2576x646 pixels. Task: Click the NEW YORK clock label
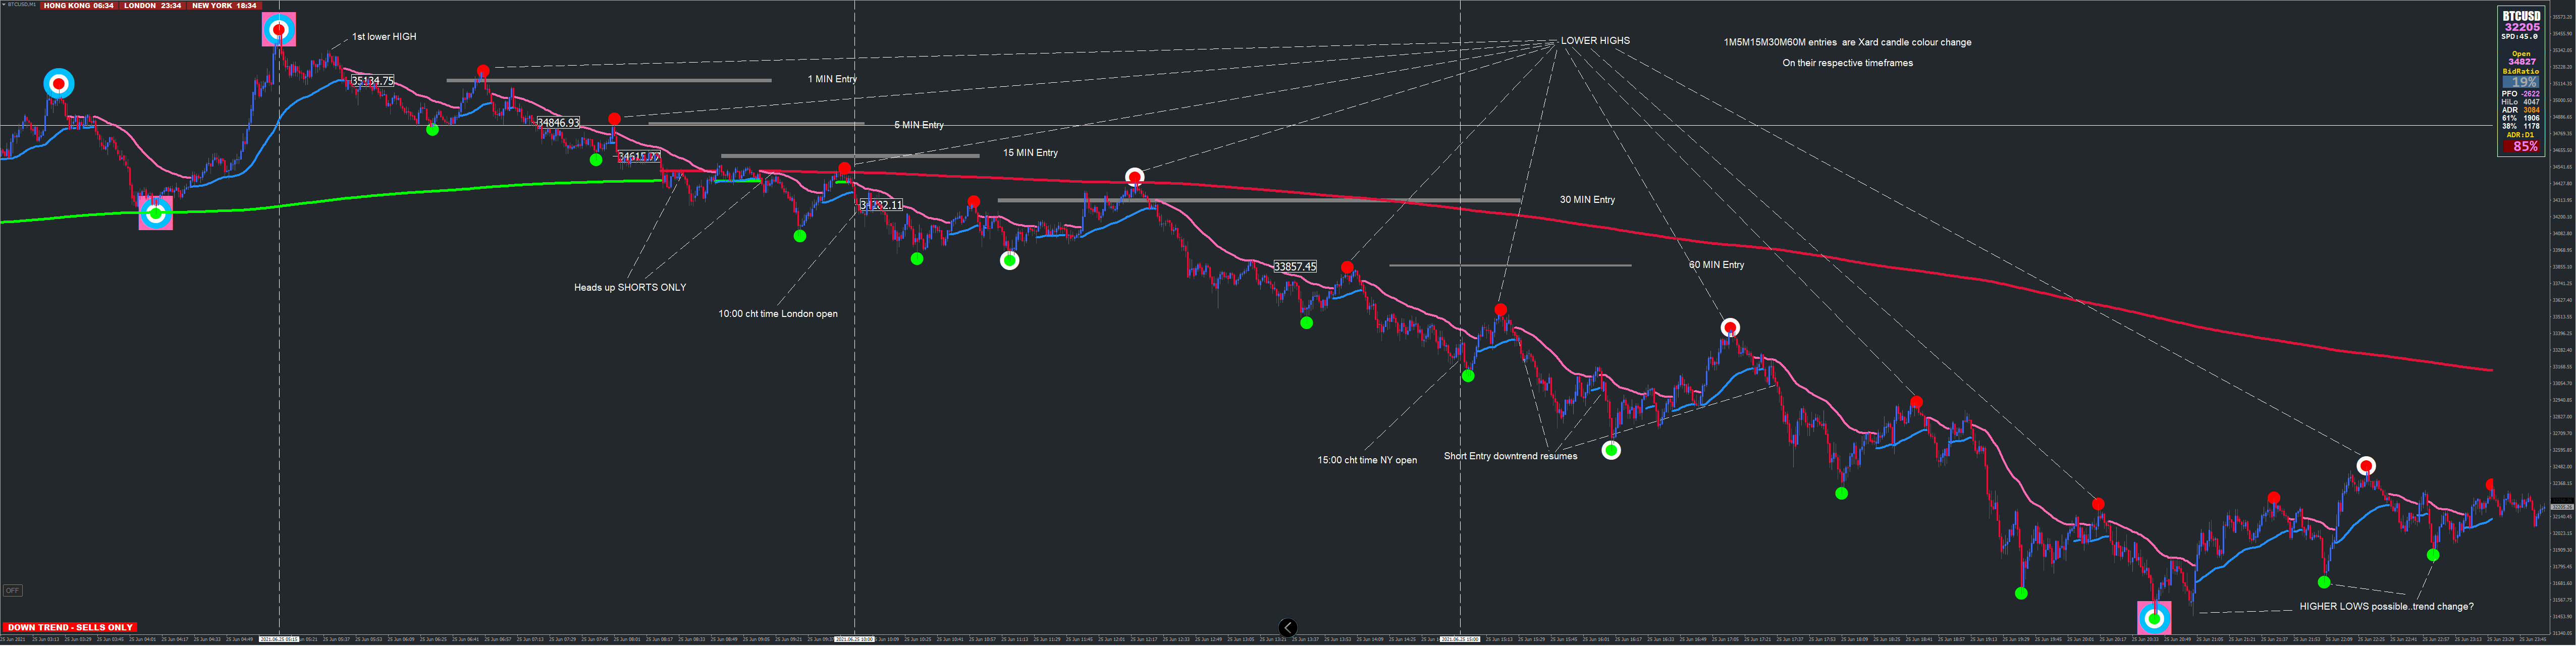pyautogui.click(x=224, y=5)
